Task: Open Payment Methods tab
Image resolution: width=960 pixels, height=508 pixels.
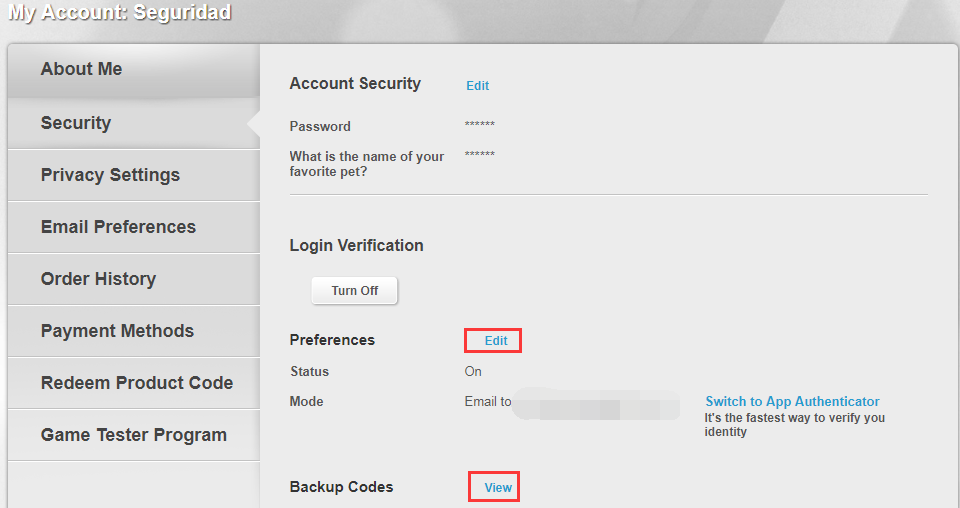Action: (133, 331)
